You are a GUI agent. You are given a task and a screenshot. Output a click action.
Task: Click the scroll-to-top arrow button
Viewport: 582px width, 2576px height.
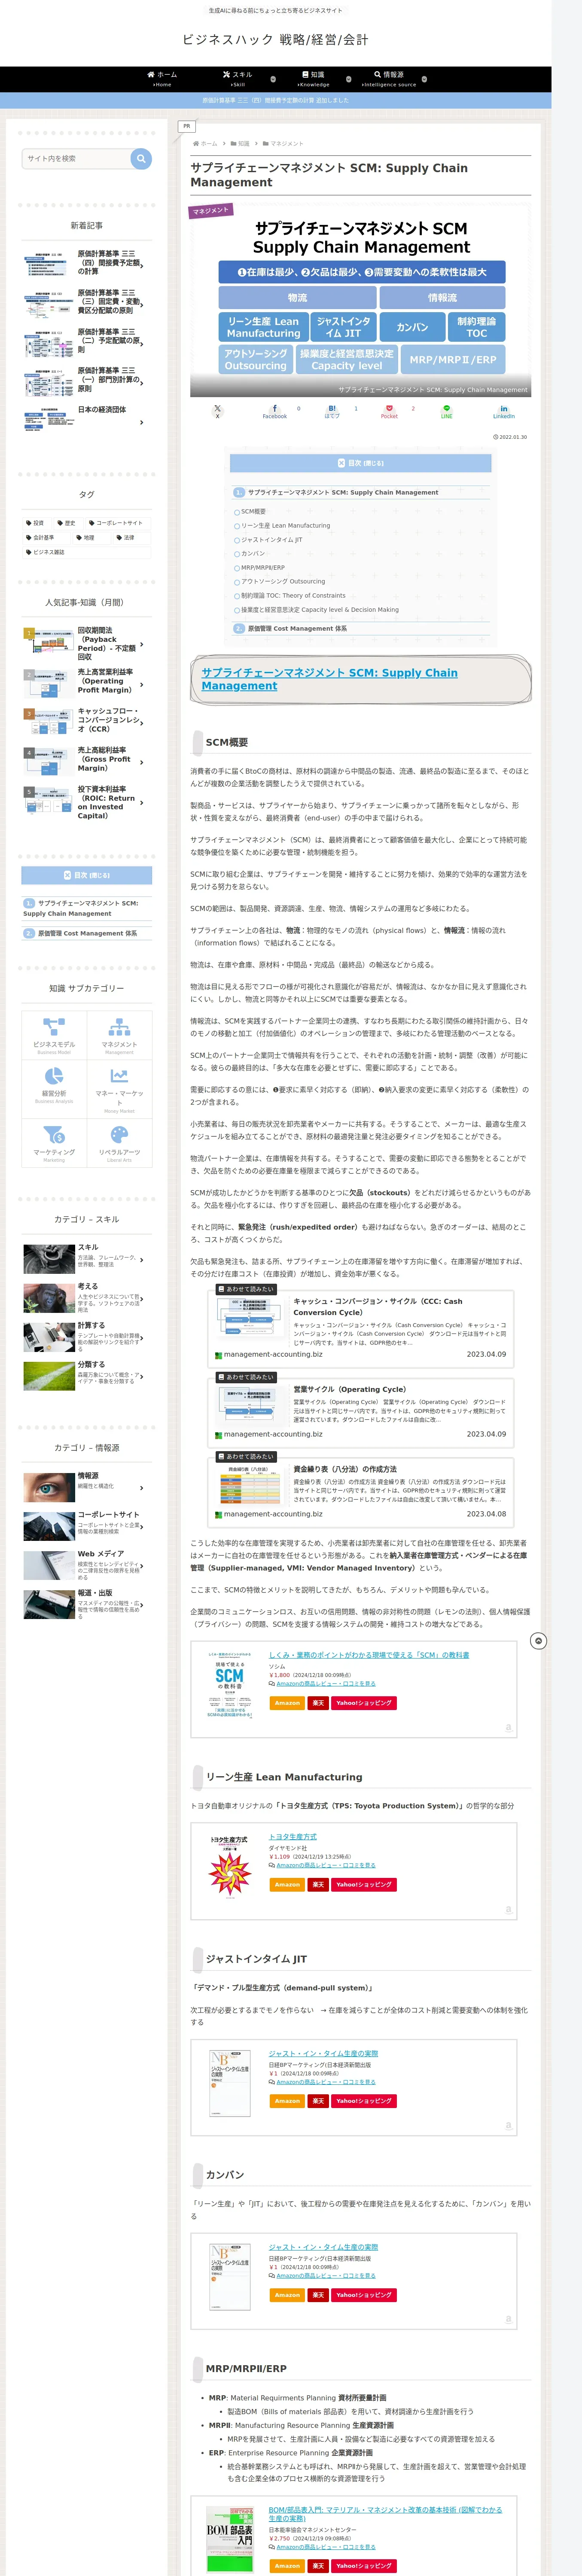click(538, 1641)
